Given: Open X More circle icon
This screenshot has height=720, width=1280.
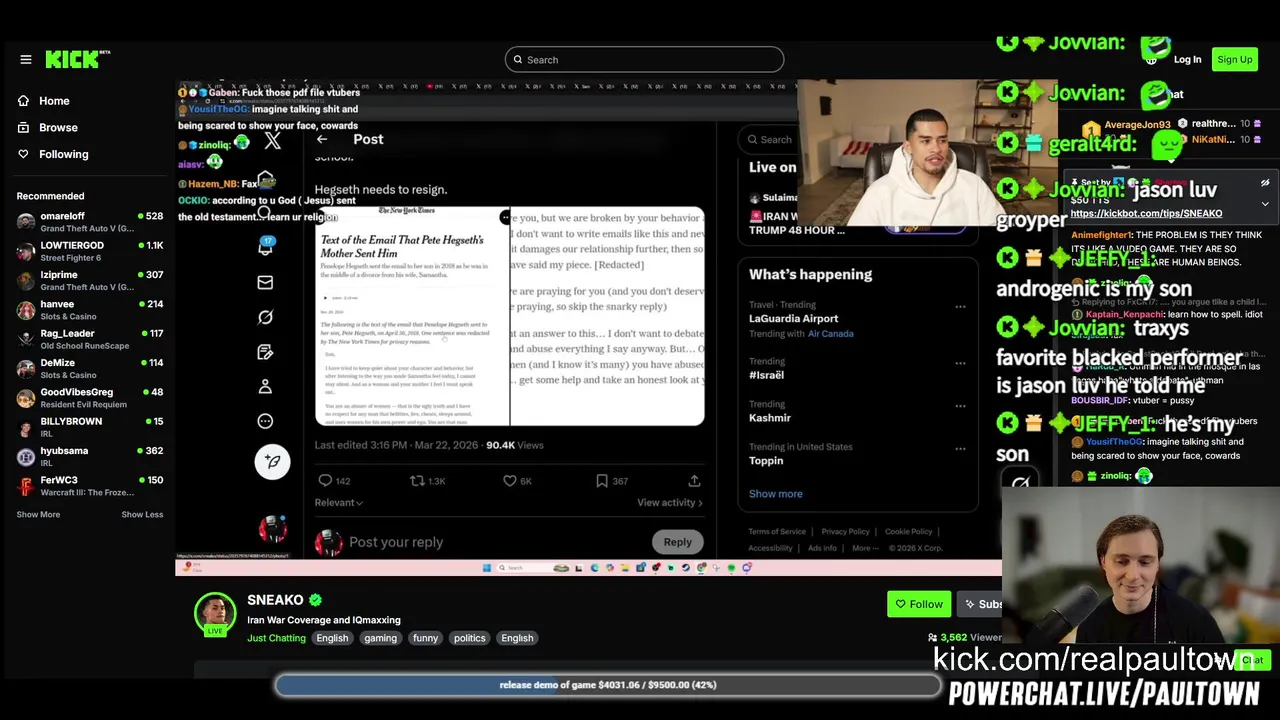Looking at the screenshot, I should [x=265, y=421].
